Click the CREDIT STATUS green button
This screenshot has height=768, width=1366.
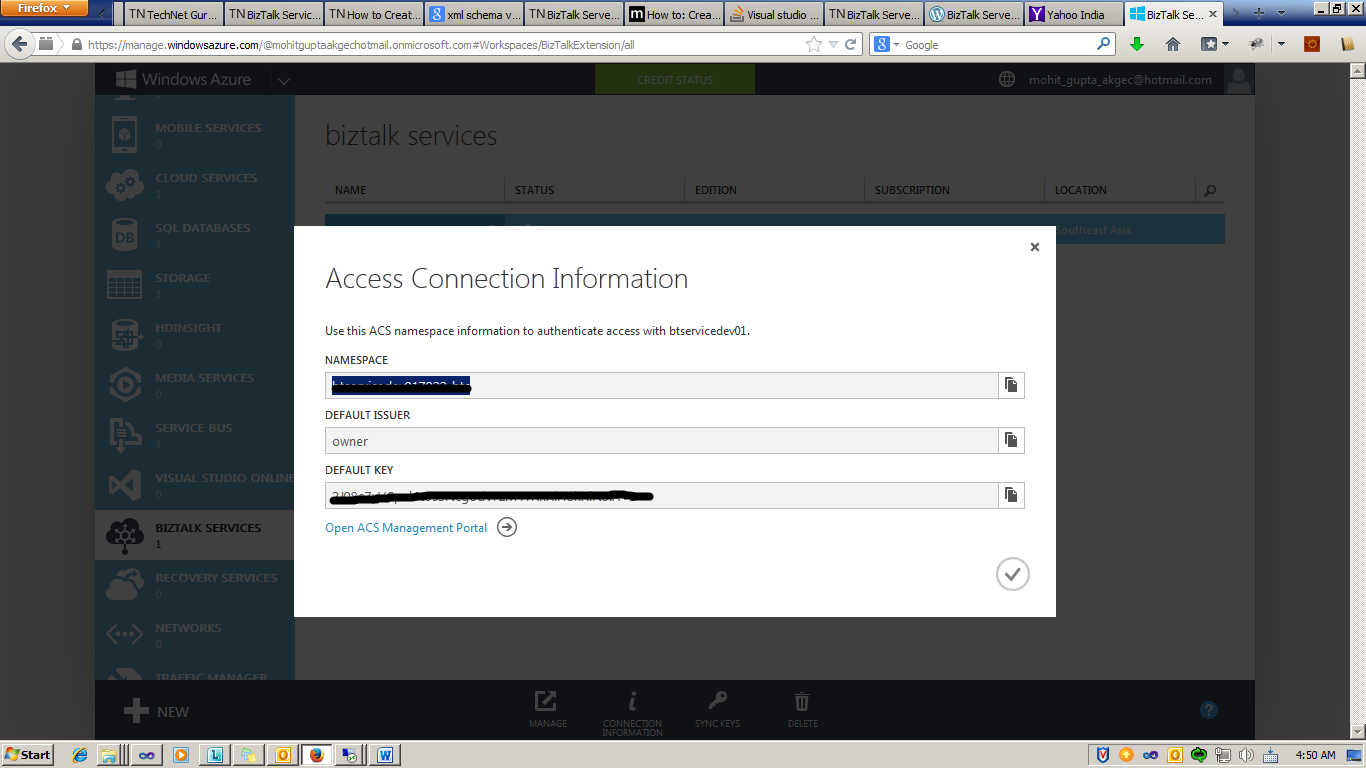[675, 80]
